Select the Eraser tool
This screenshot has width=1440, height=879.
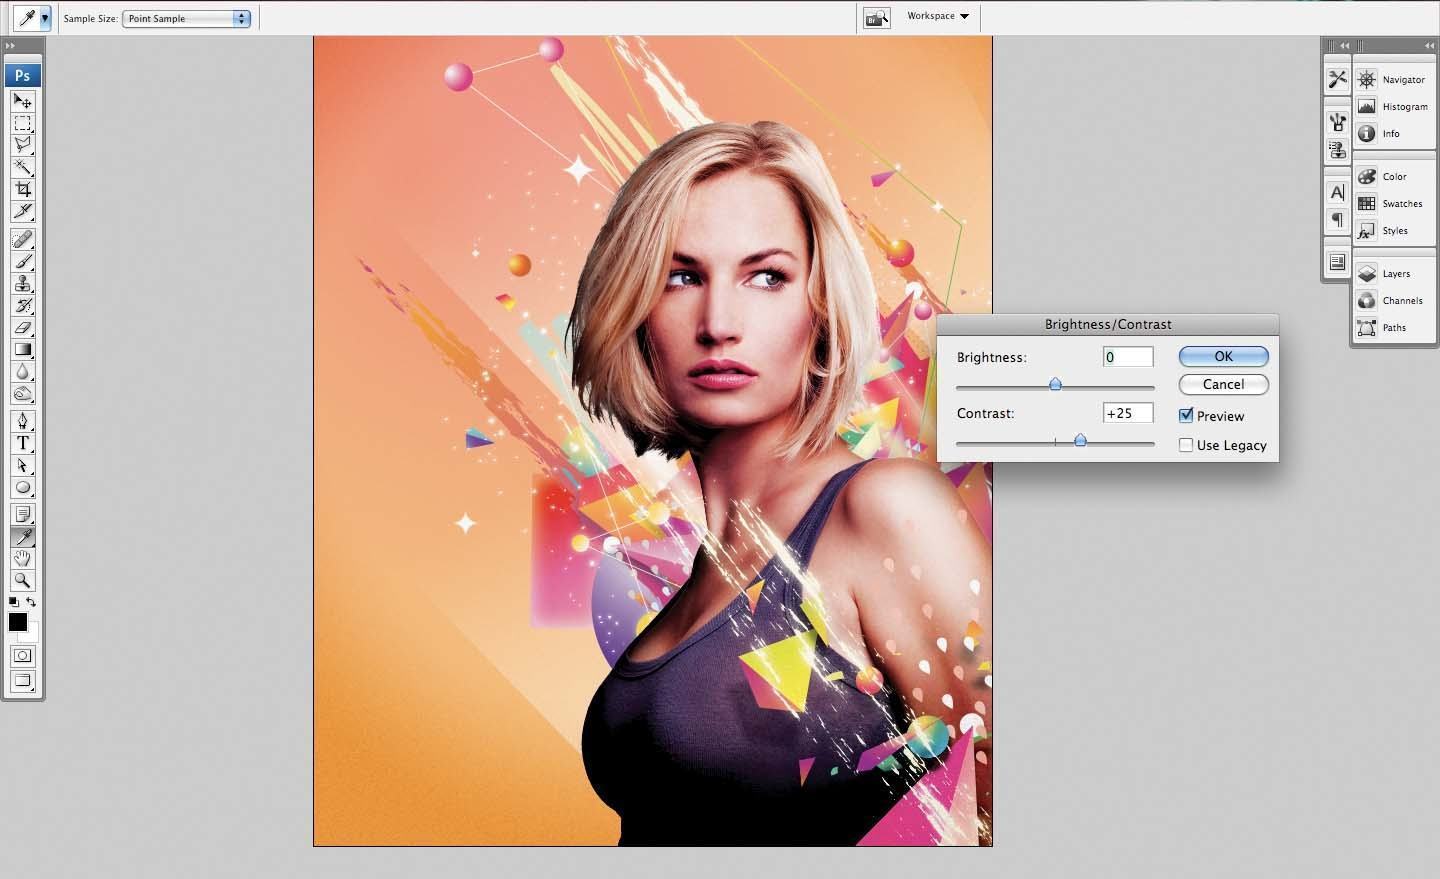click(22, 327)
